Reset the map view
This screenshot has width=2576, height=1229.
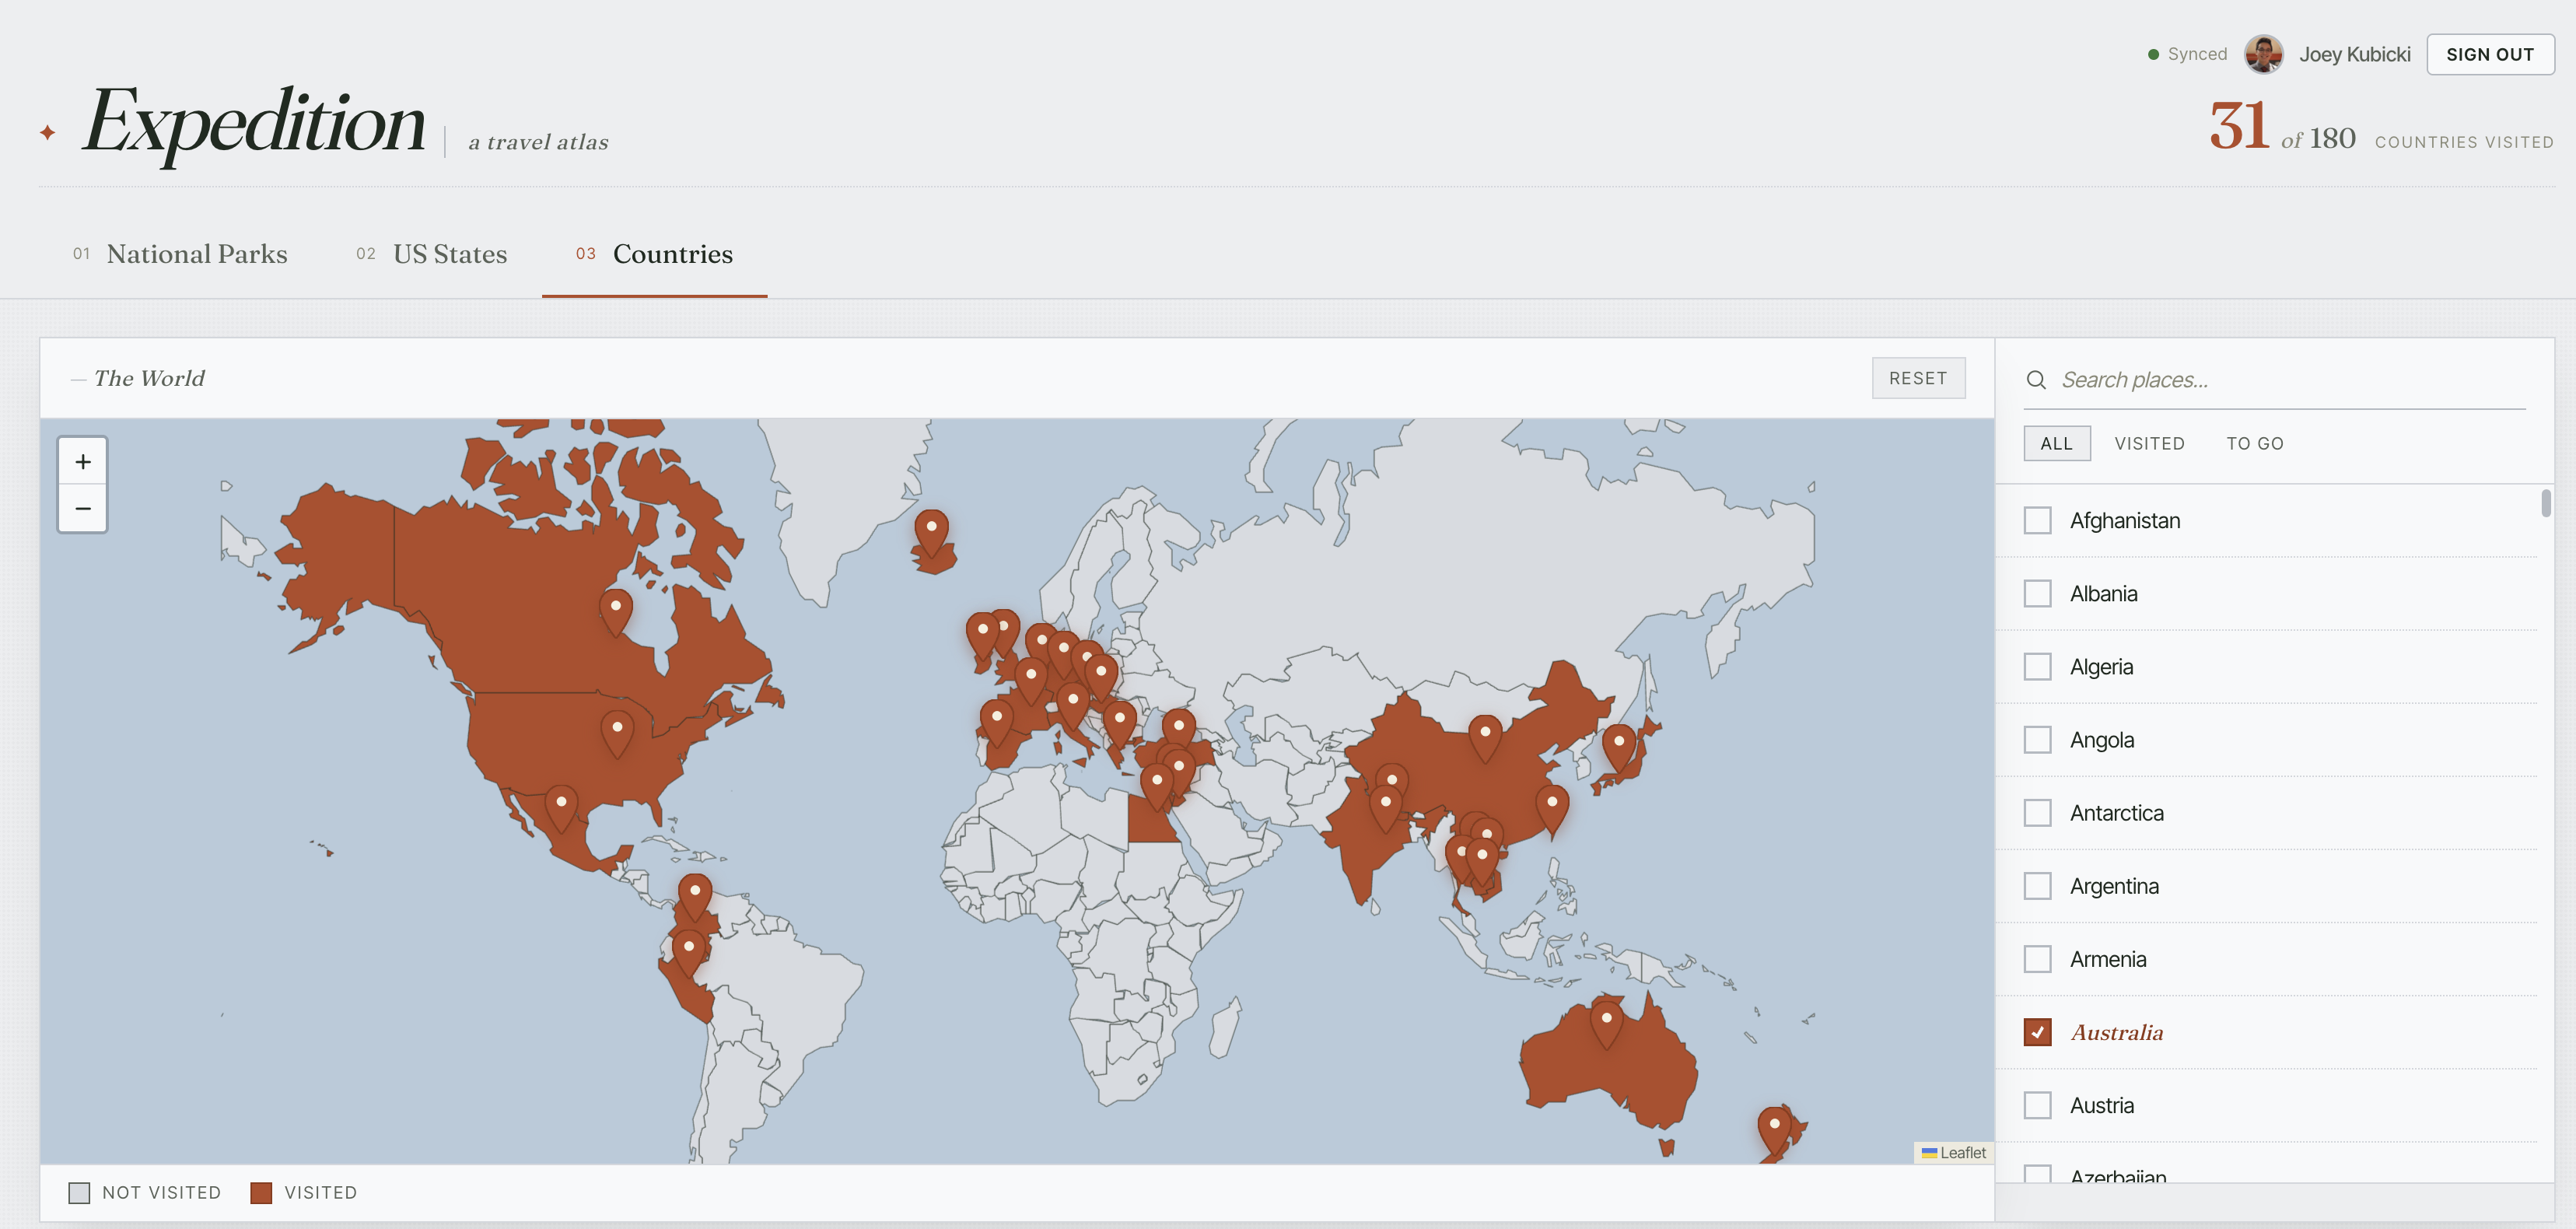click(x=1918, y=378)
